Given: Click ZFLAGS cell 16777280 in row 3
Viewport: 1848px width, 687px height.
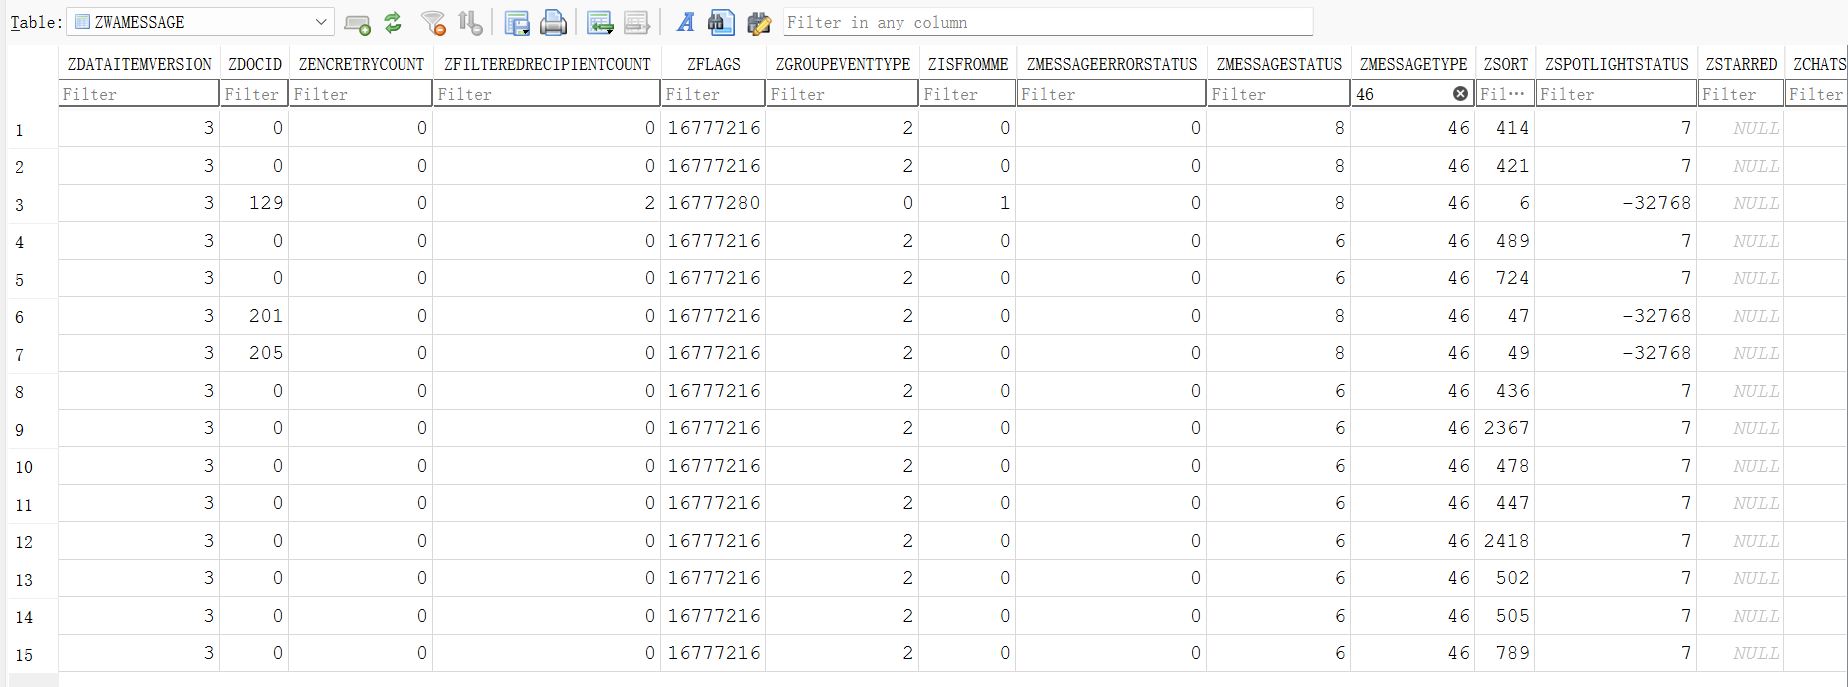Looking at the screenshot, I should click(x=714, y=203).
